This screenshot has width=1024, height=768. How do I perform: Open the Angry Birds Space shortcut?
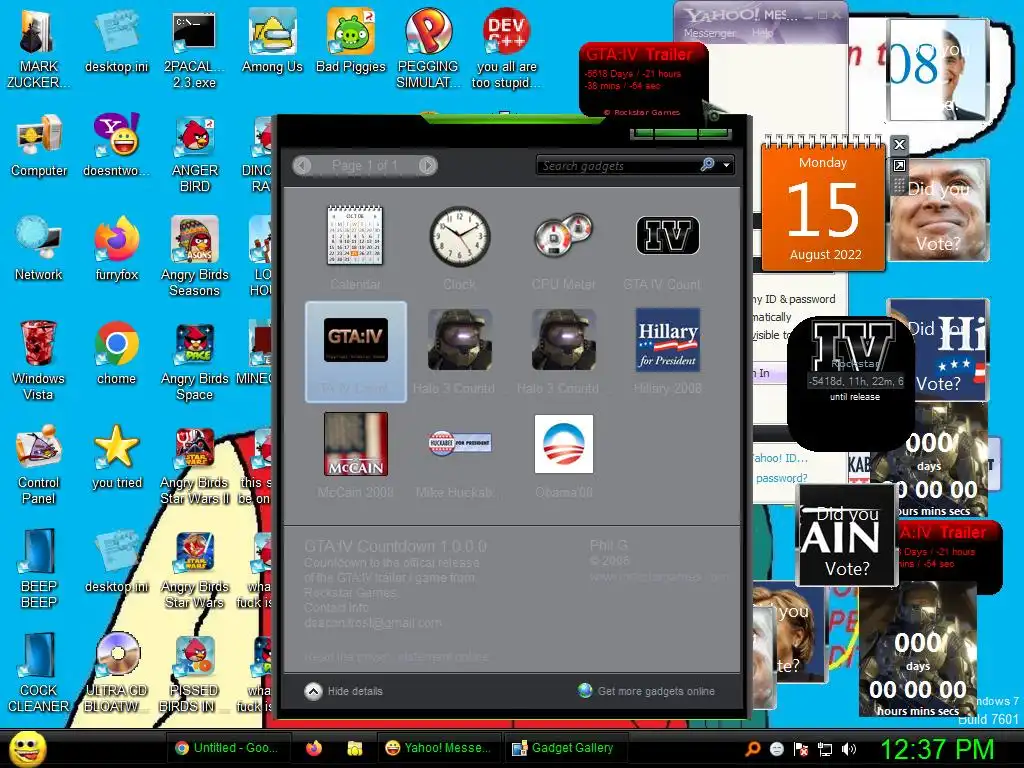coord(195,360)
